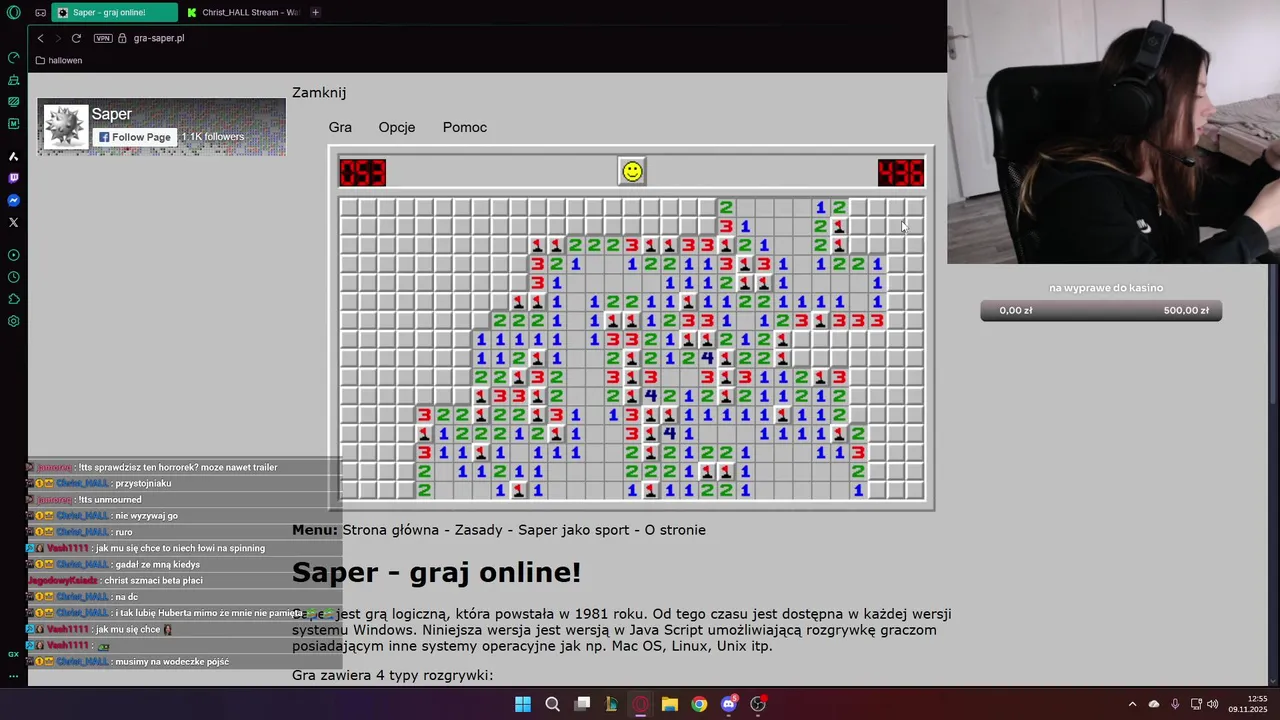The image size is (1280, 720).
Task: Switch to the Saper - graj online! tab
Action: point(114,12)
